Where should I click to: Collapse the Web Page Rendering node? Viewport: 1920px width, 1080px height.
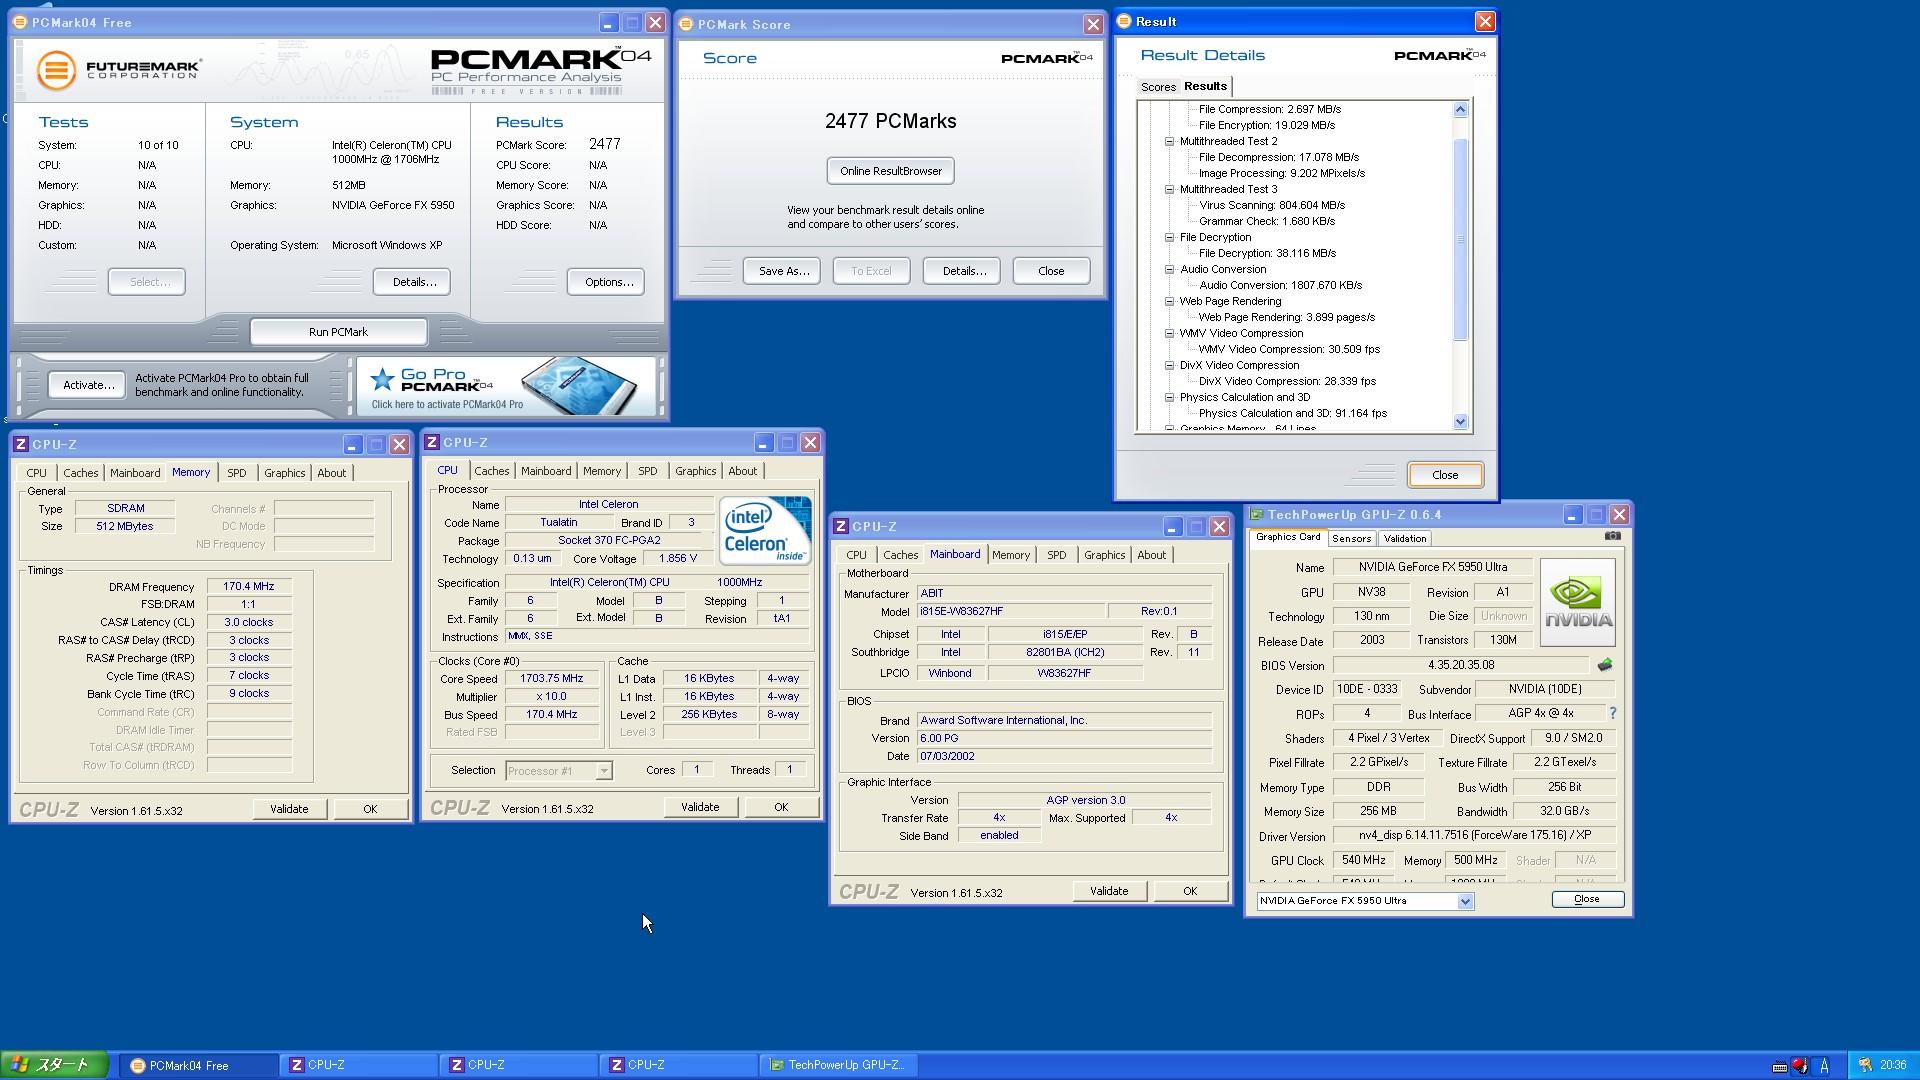tap(1169, 301)
